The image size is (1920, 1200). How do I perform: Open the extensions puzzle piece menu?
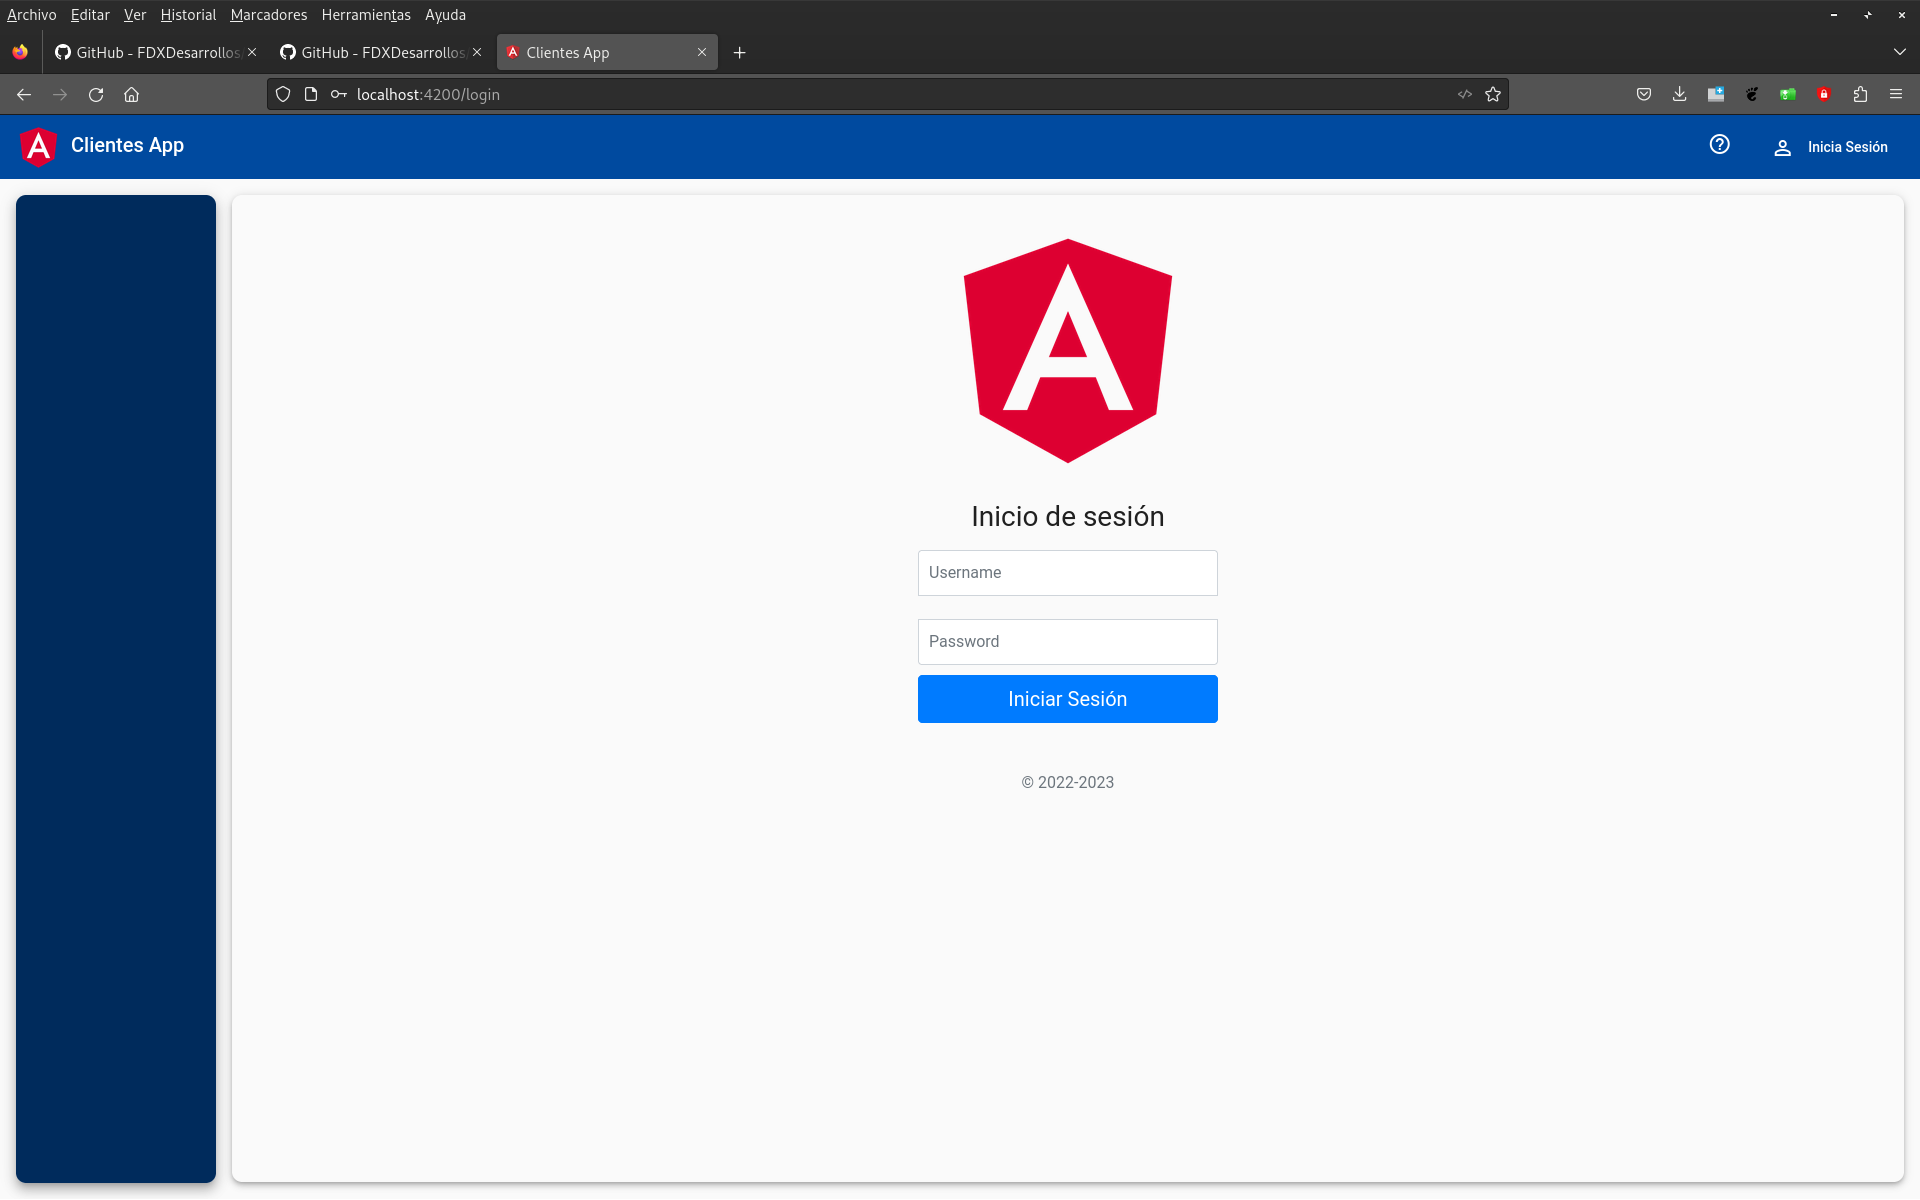click(1860, 94)
